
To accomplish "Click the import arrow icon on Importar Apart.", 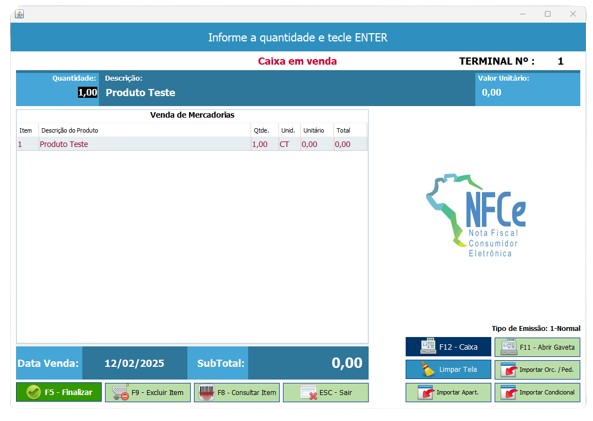I will coord(426,393).
